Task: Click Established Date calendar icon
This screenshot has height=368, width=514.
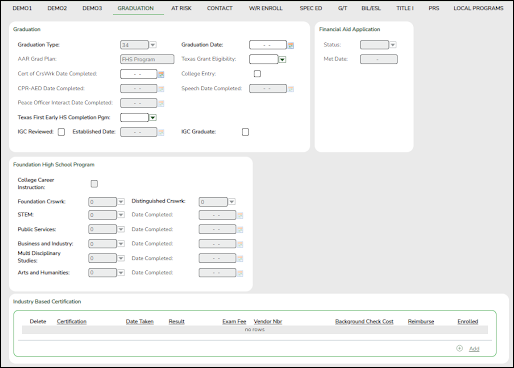Action: coord(161,132)
